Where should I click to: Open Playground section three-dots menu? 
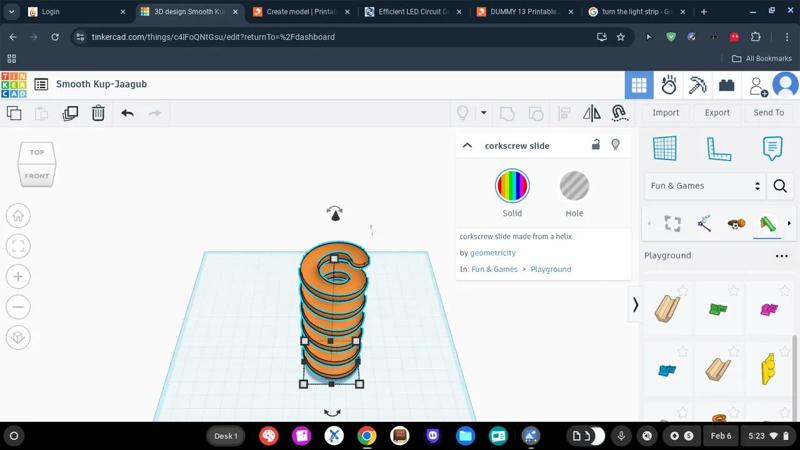781,256
